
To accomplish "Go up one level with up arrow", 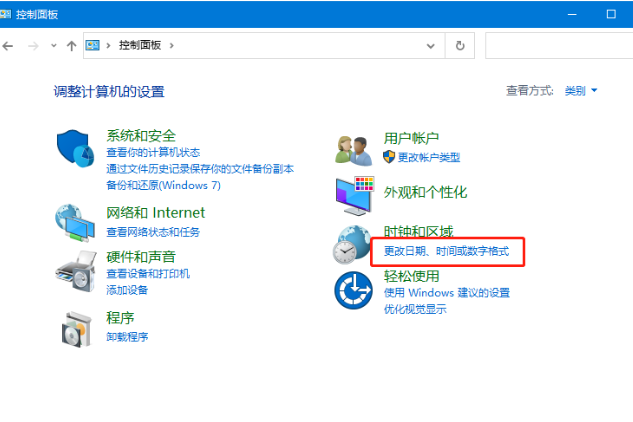I will tap(71, 46).
